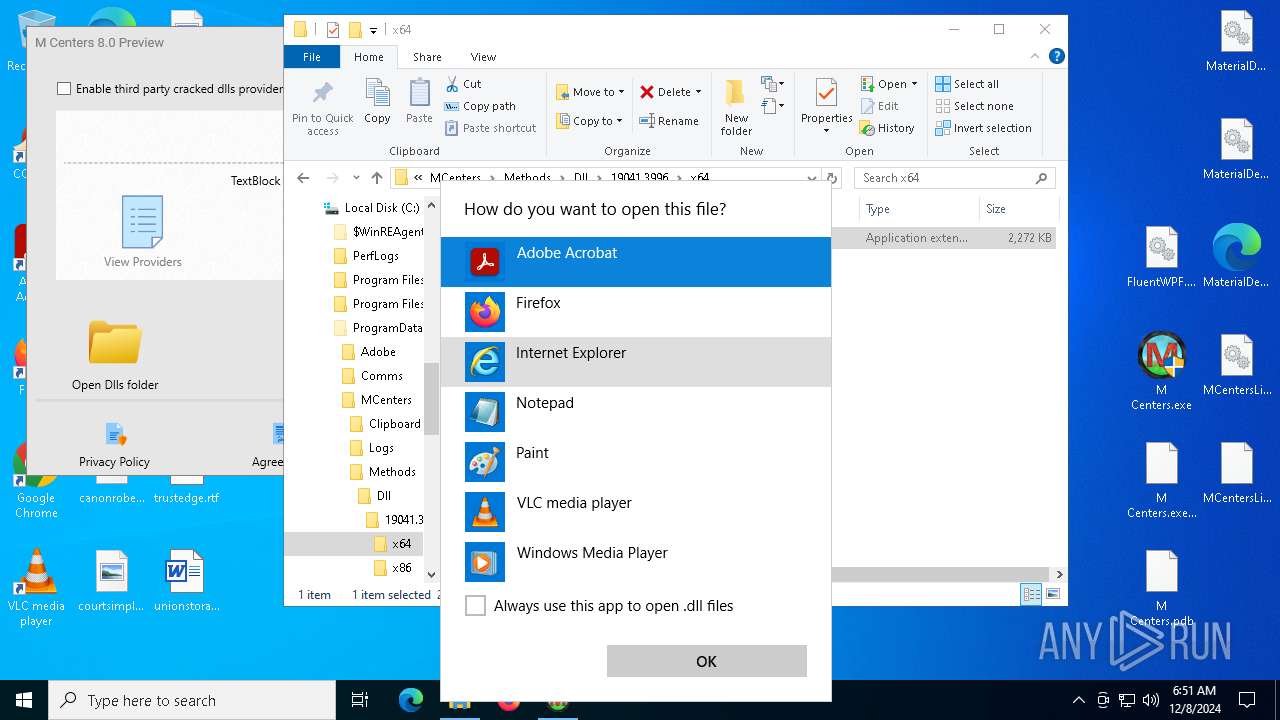Click Select none in the ribbon
This screenshot has height=720, width=1280.
pos(974,106)
